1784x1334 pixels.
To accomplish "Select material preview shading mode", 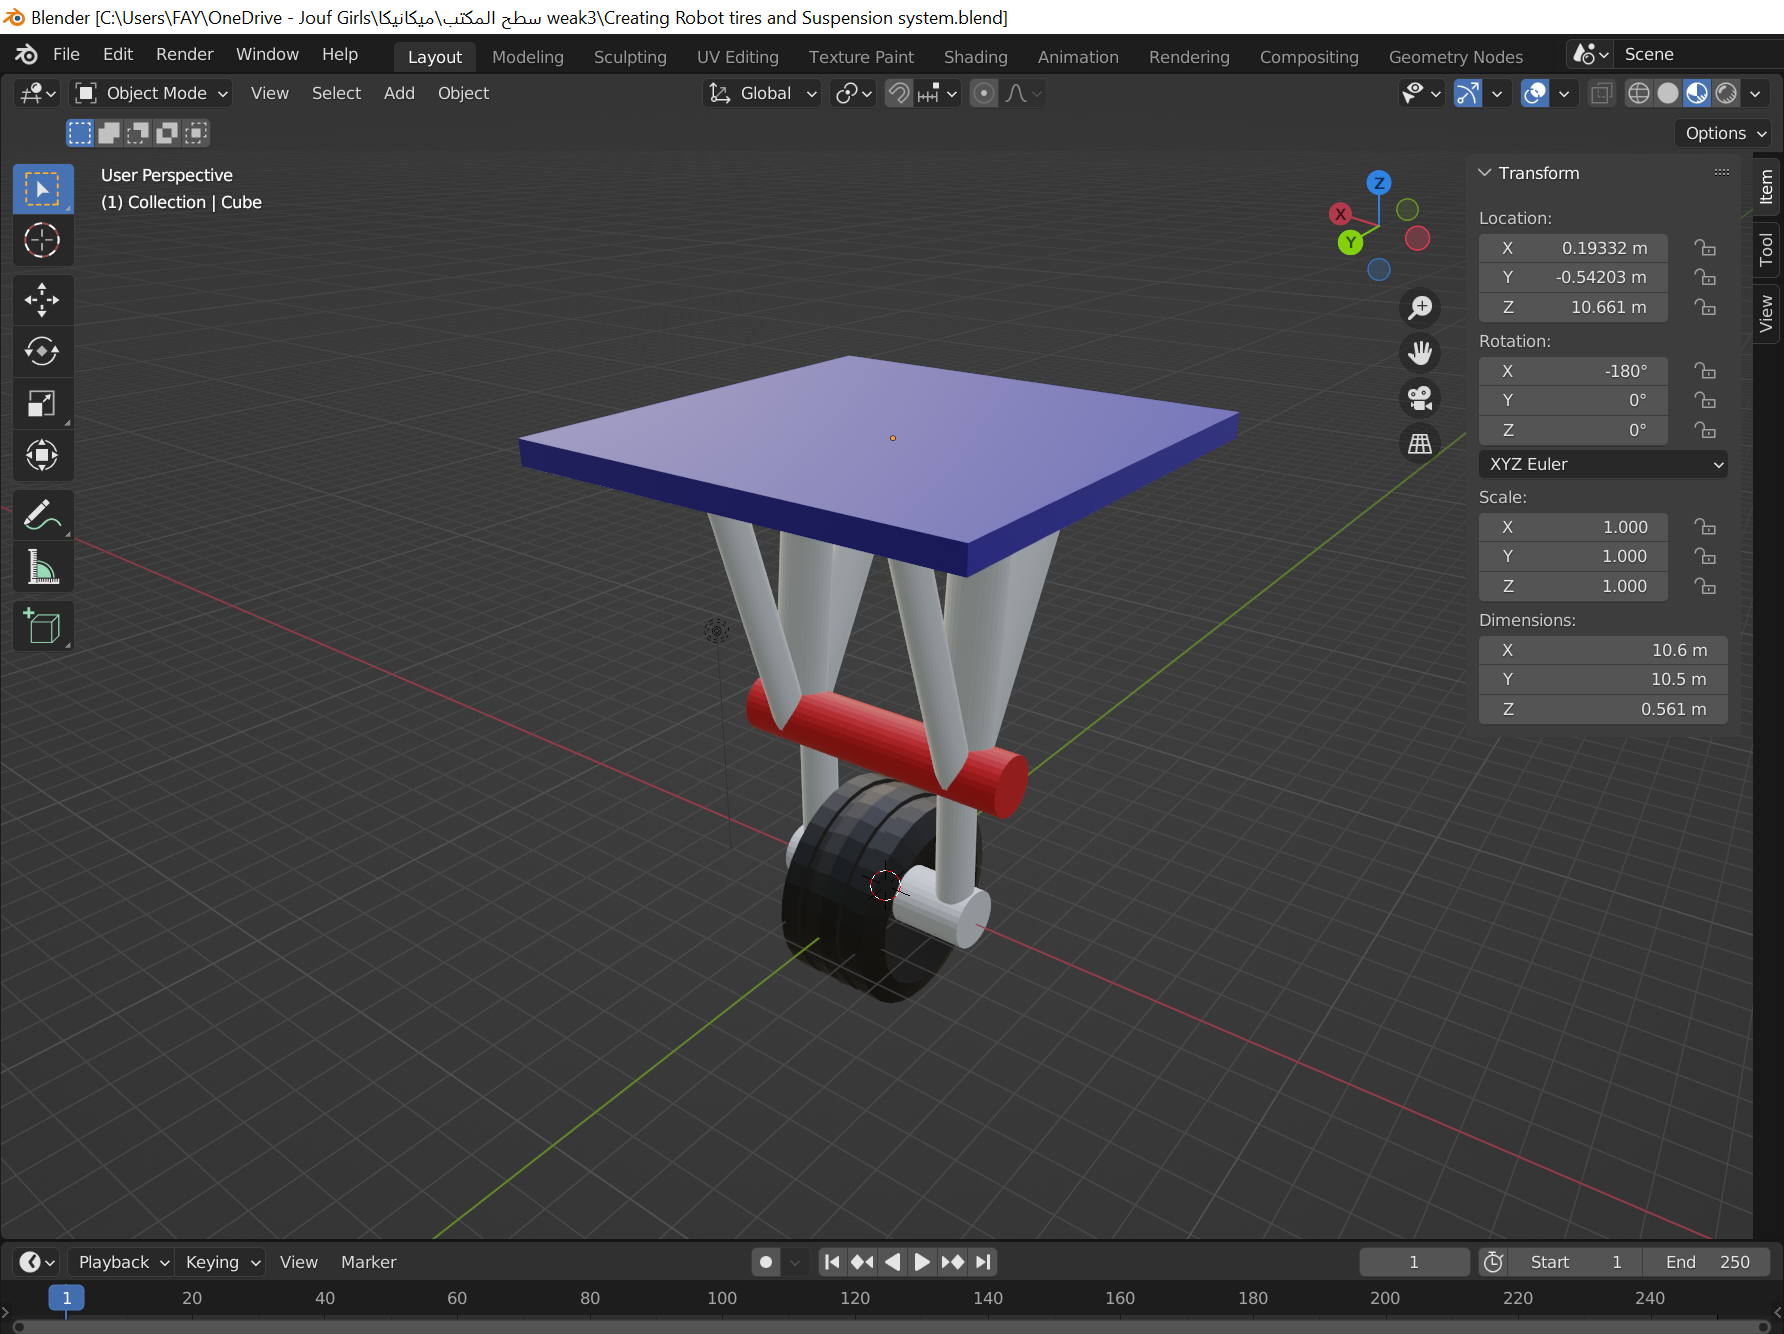I will (x=1697, y=93).
